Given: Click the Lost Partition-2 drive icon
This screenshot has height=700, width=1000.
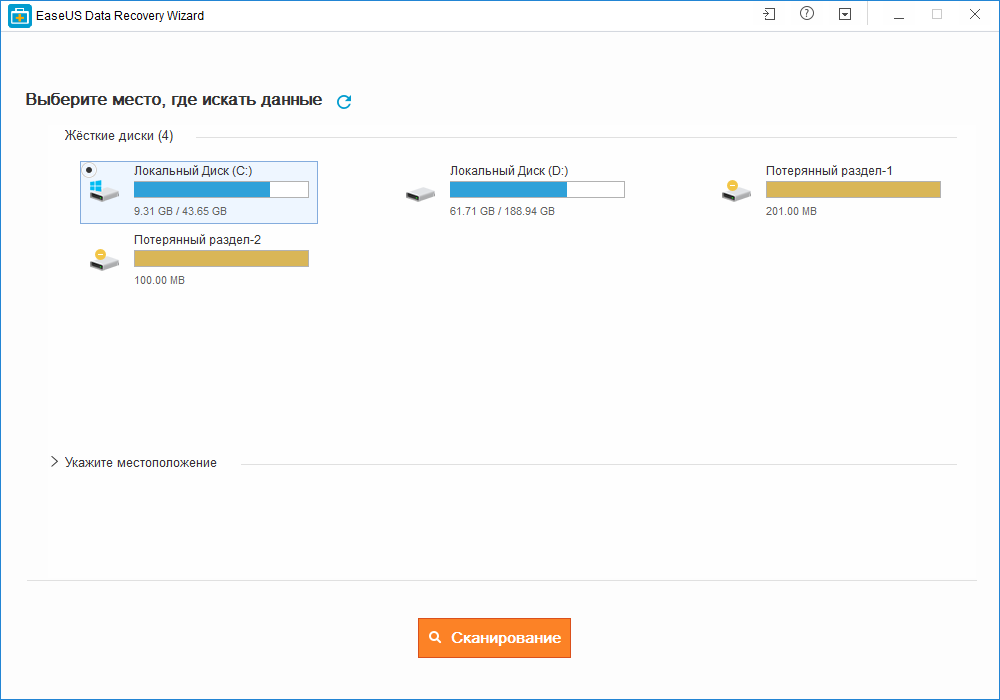Looking at the screenshot, I should 104,259.
